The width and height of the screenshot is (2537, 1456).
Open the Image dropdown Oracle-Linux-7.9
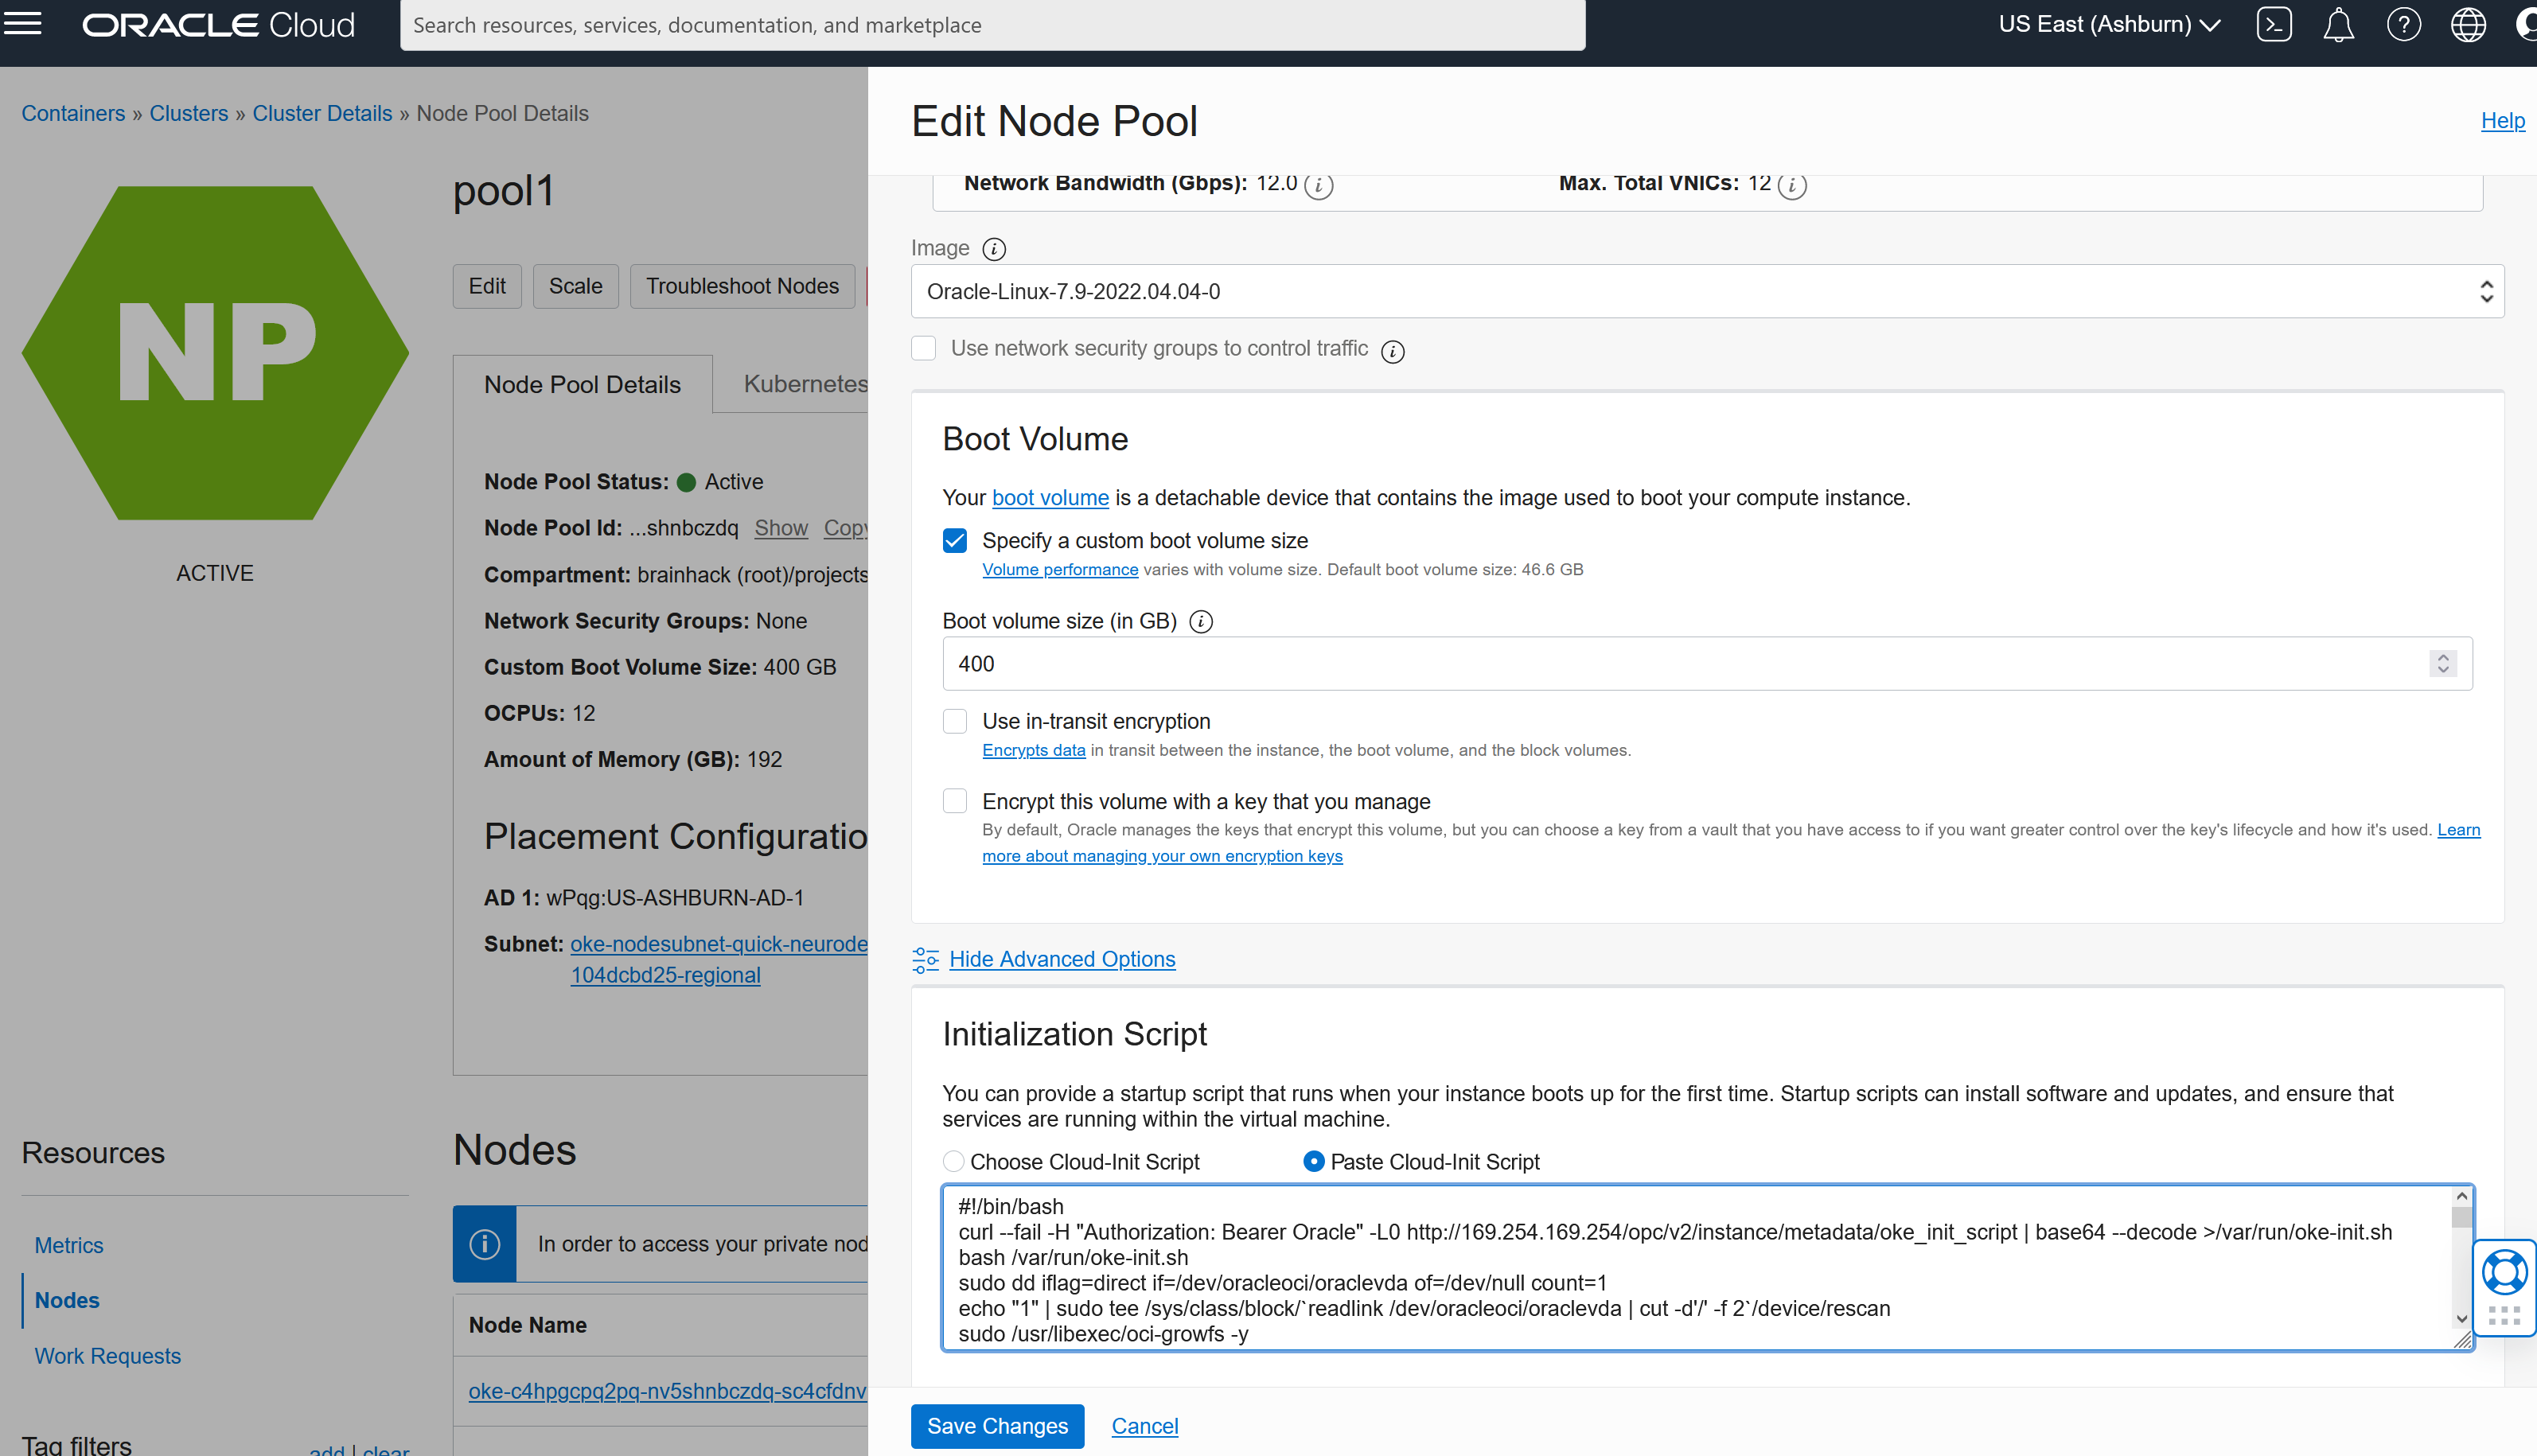(x=1707, y=291)
